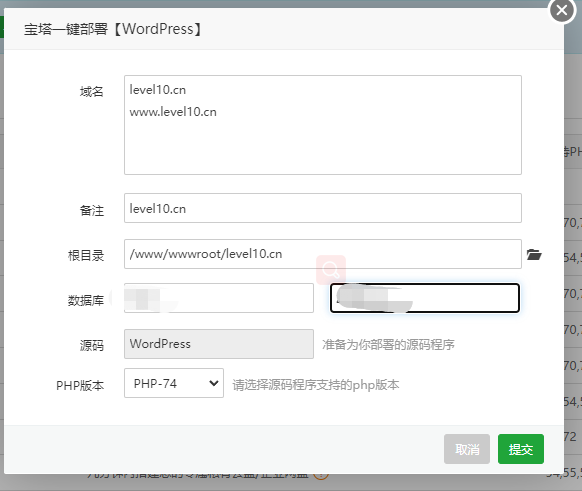Image resolution: width=582 pixels, height=491 pixels.
Task: Open the PHP-74 version dropdown
Action: [174, 383]
